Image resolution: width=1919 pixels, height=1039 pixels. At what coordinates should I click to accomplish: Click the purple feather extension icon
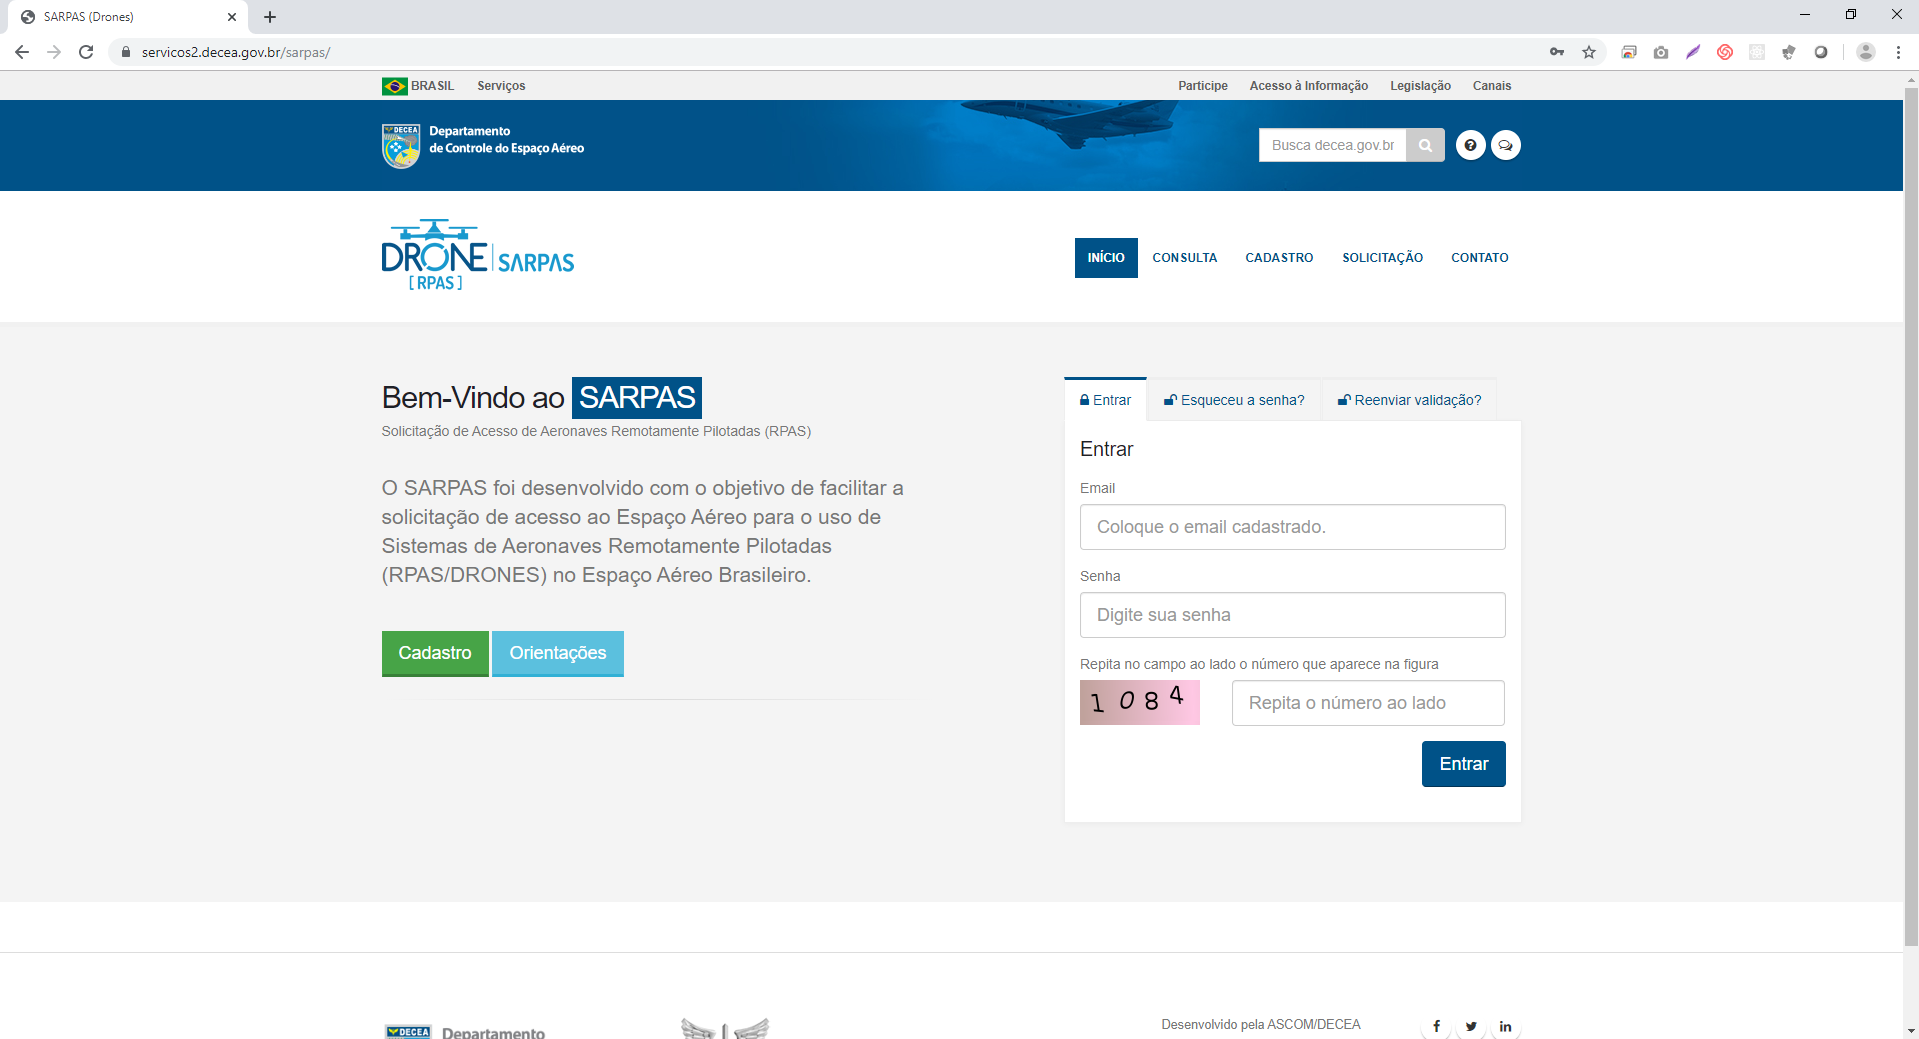click(1693, 52)
